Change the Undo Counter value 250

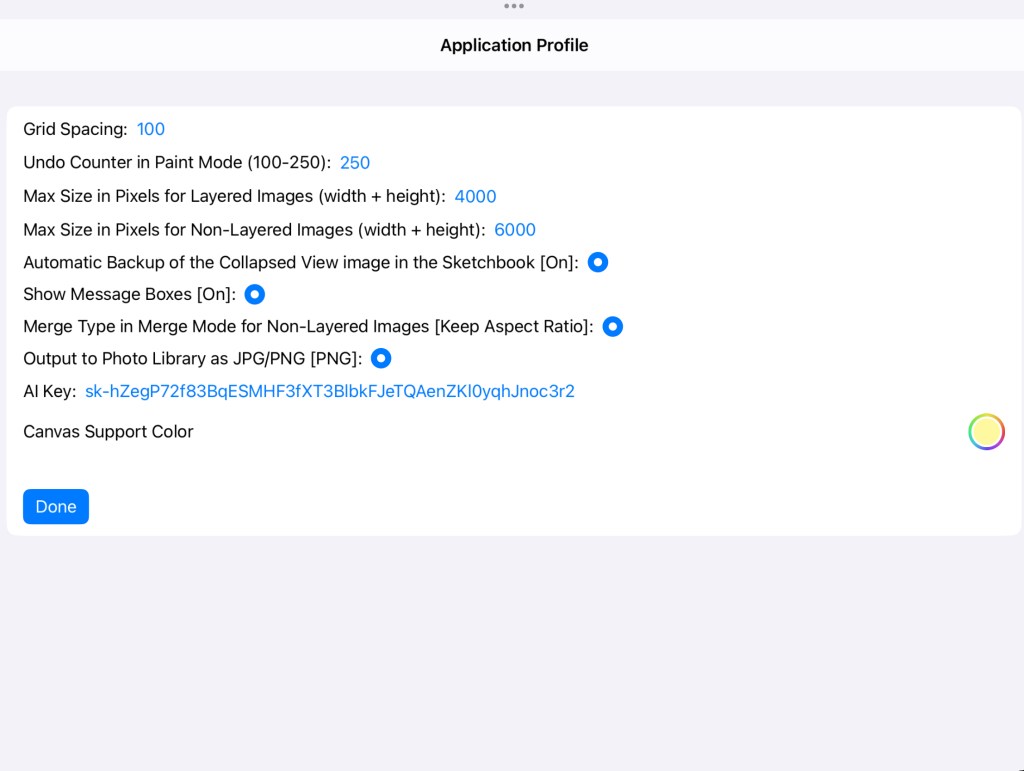tap(355, 163)
